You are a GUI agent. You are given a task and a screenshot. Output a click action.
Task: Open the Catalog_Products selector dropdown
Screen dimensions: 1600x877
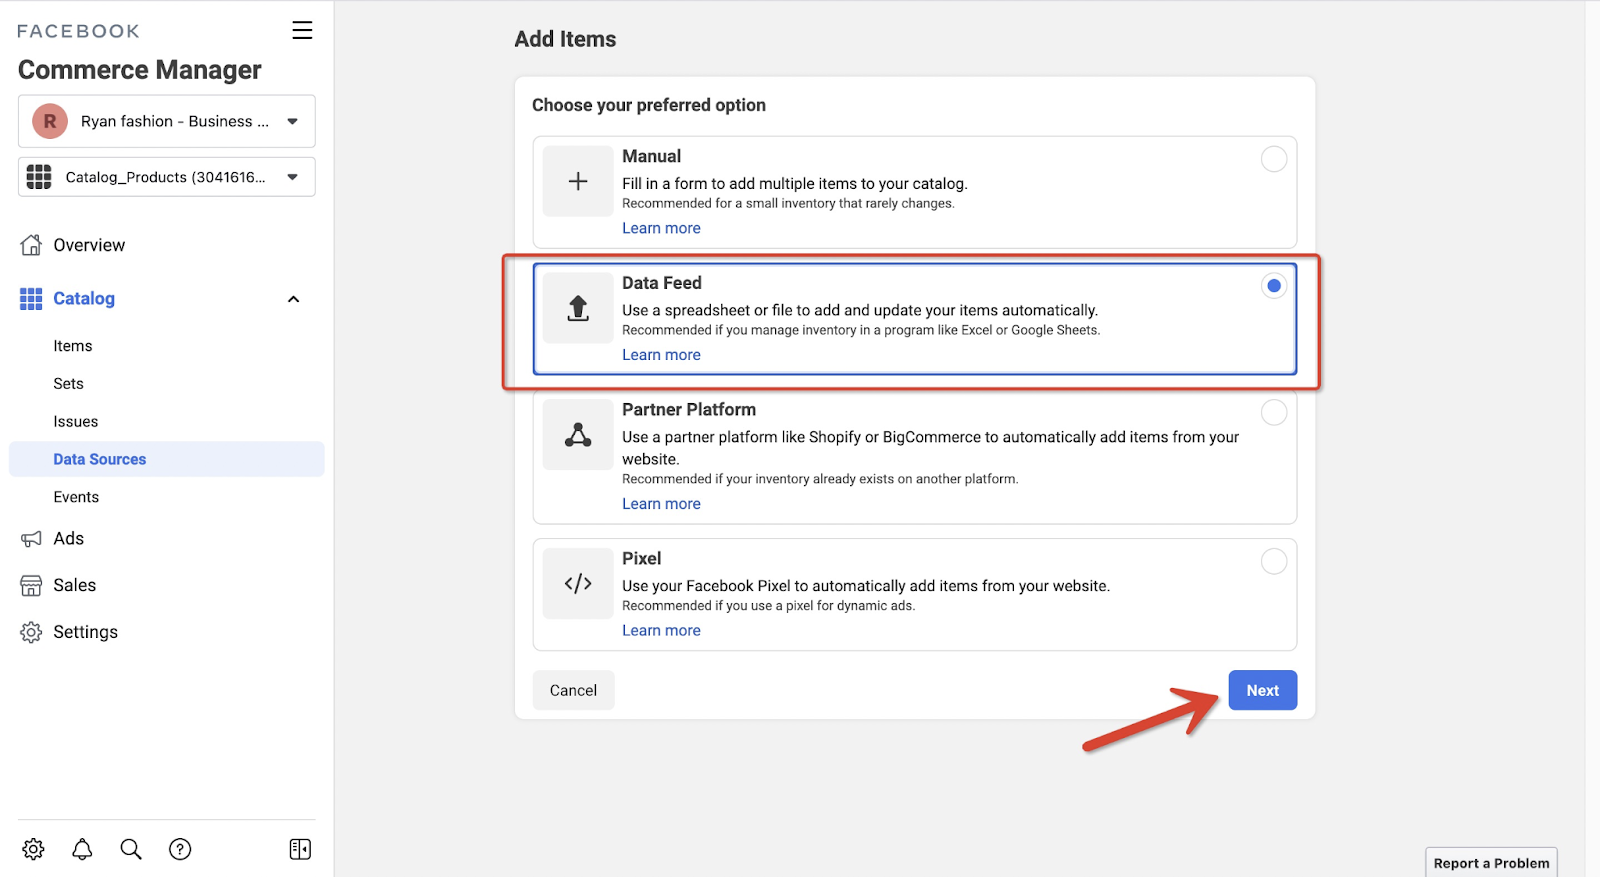click(x=167, y=177)
